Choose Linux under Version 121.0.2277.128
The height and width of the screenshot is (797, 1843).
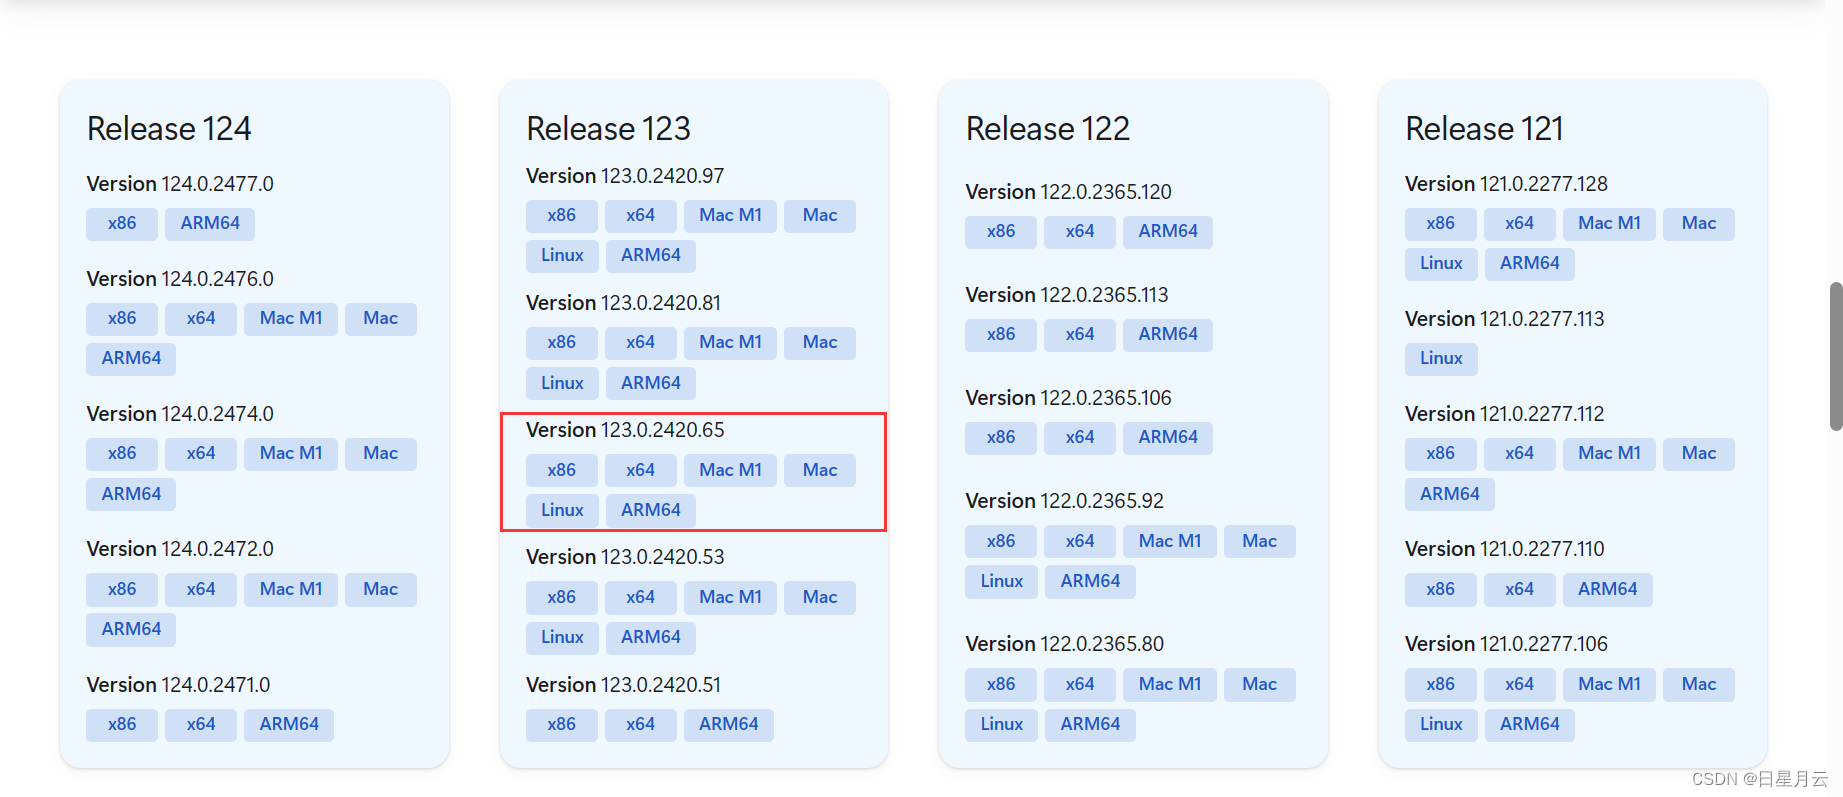(x=1441, y=264)
